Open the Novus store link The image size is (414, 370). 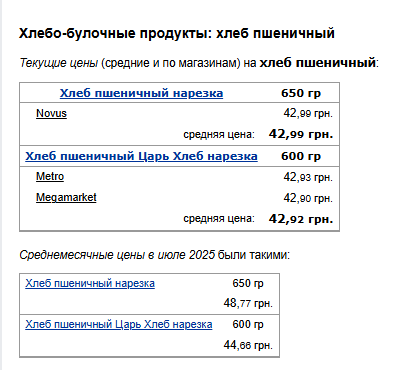[x=51, y=113]
